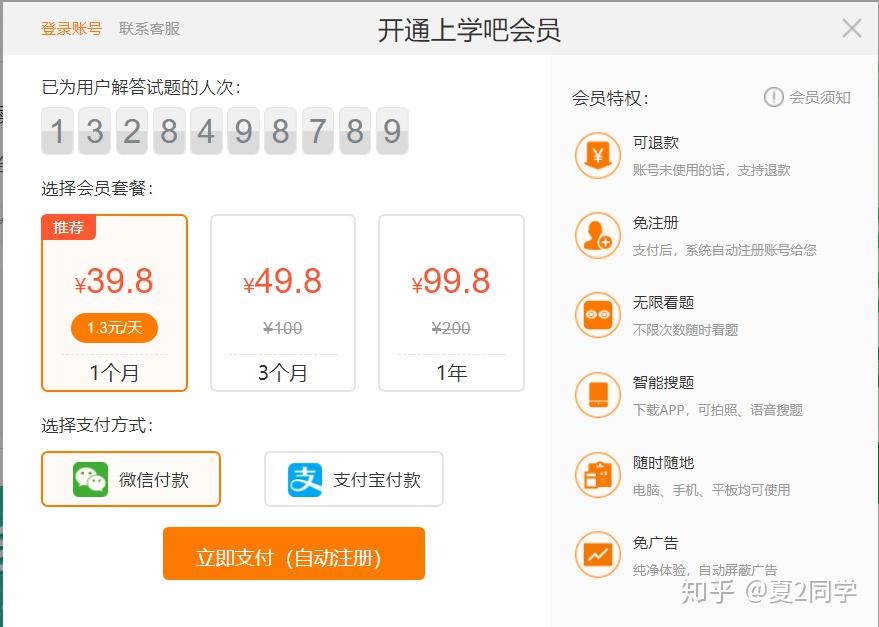Viewport: 879px width, 627px height.
Task: Click the 会员须知 text link
Action: pyautogui.click(x=820, y=98)
